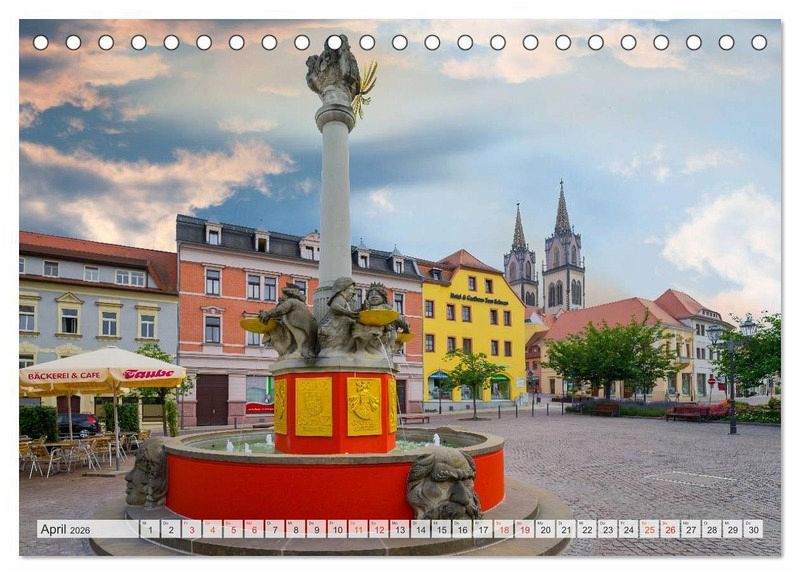This screenshot has width=800, height=575.
Task: Select day 21 in the calendar strip
Action: [x=566, y=529]
